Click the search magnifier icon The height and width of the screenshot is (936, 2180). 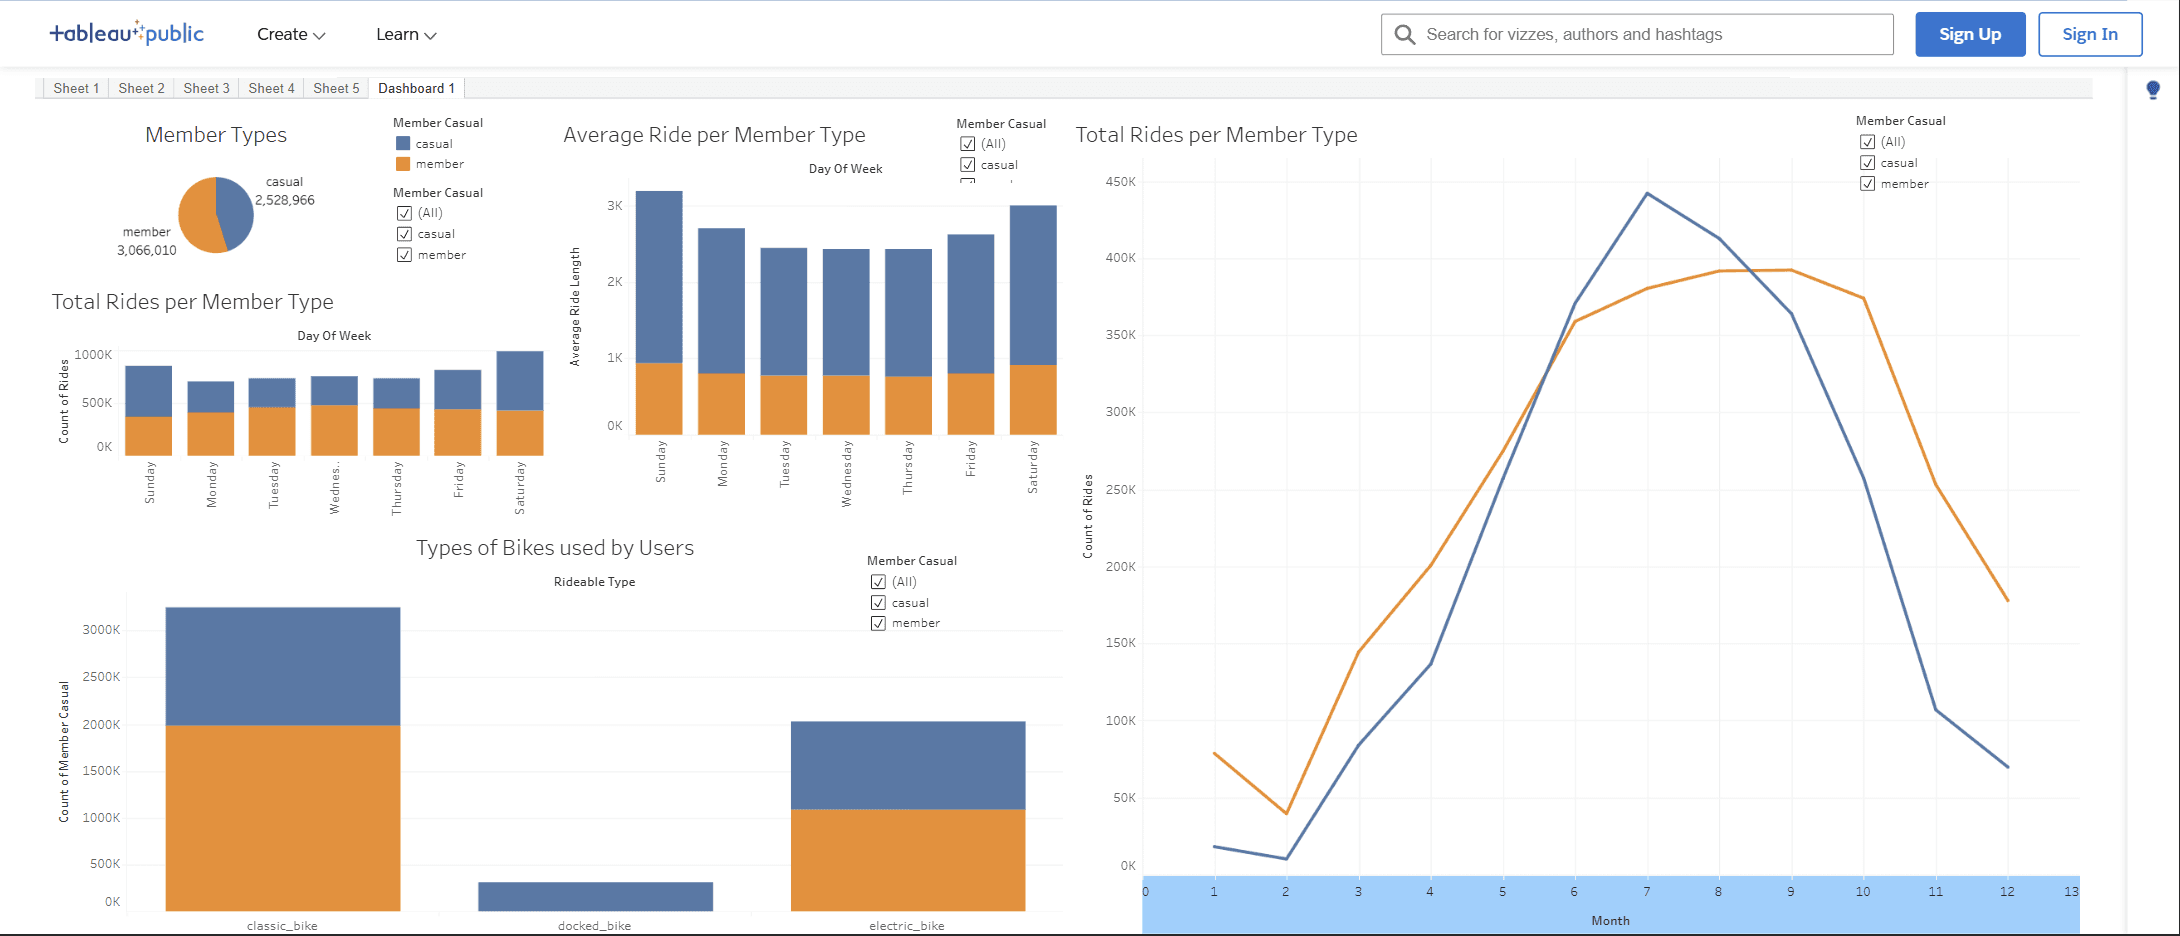pyautogui.click(x=1404, y=33)
